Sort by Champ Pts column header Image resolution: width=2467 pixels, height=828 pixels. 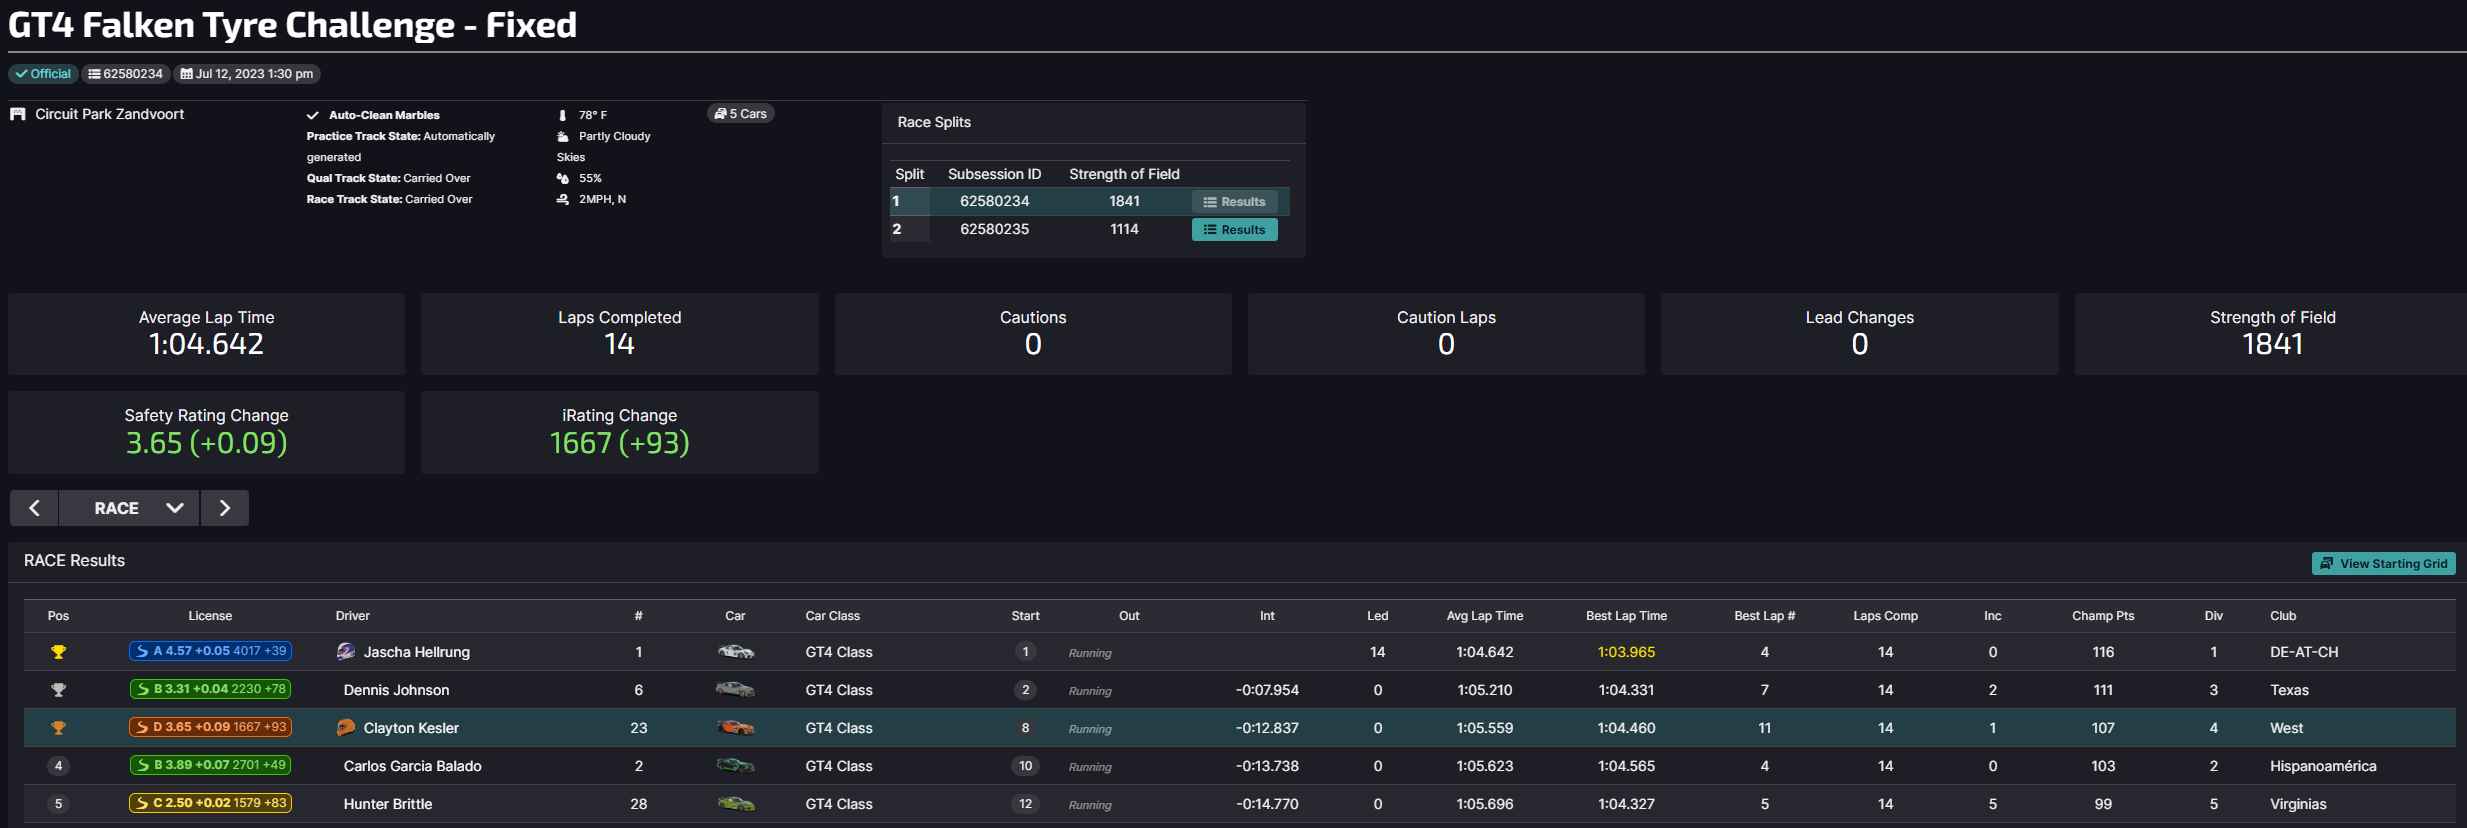[x=2103, y=616]
